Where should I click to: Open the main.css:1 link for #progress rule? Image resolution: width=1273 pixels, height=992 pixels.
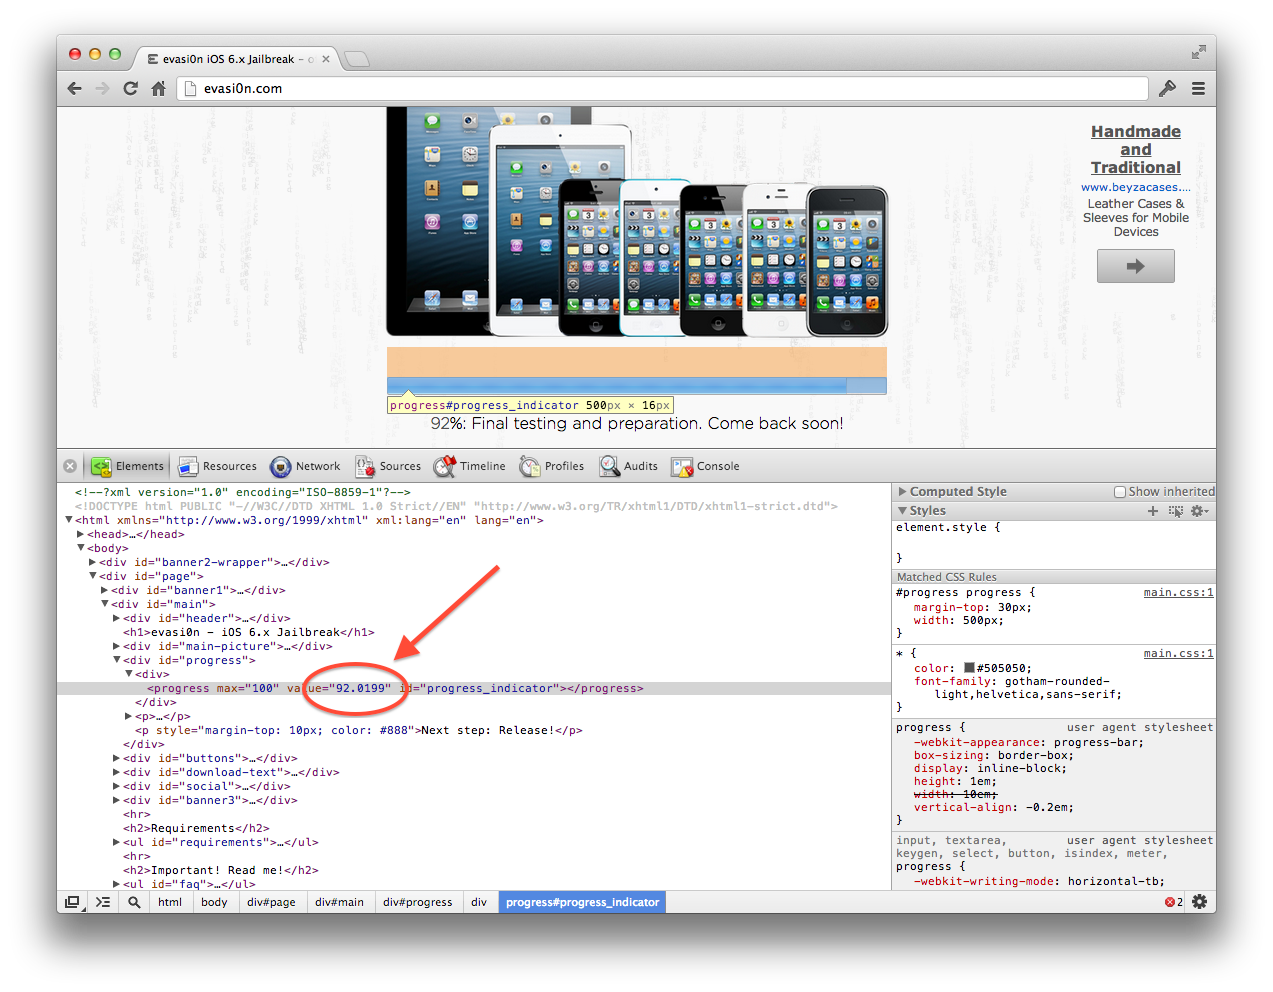1178,593
